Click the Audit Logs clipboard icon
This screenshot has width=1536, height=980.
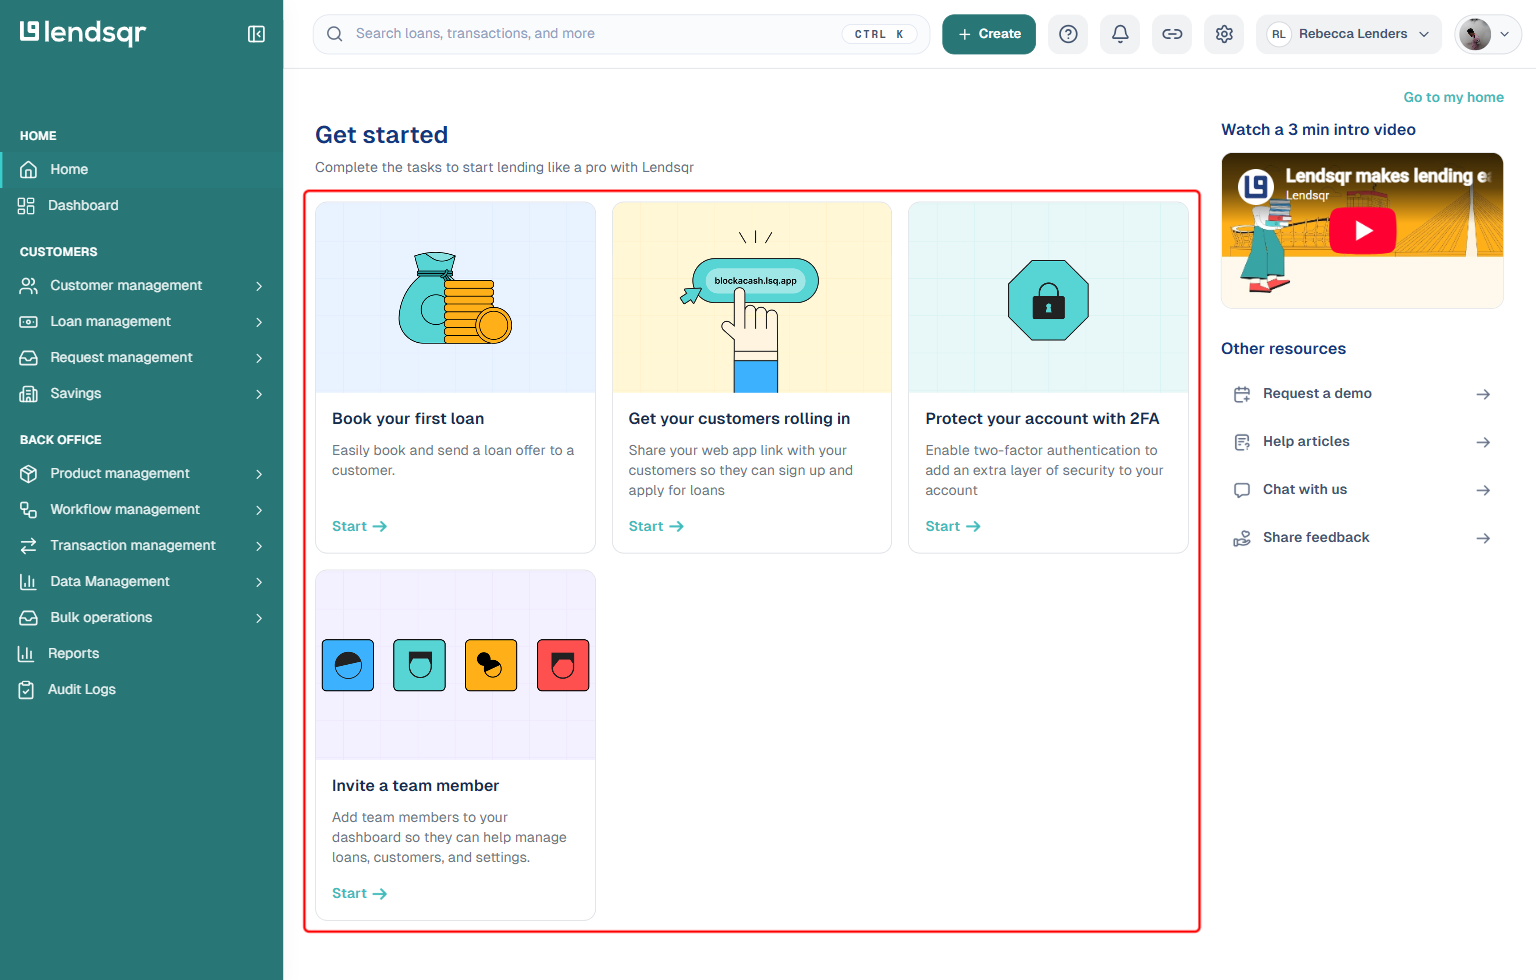point(27,689)
